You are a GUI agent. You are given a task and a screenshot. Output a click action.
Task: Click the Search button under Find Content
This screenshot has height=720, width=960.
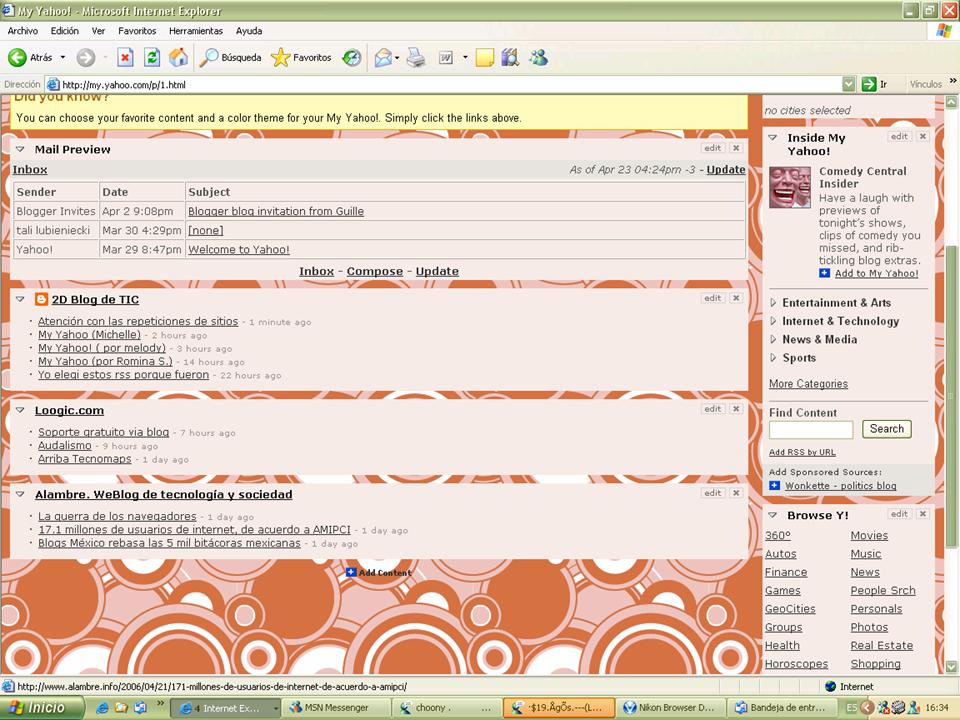pos(887,429)
